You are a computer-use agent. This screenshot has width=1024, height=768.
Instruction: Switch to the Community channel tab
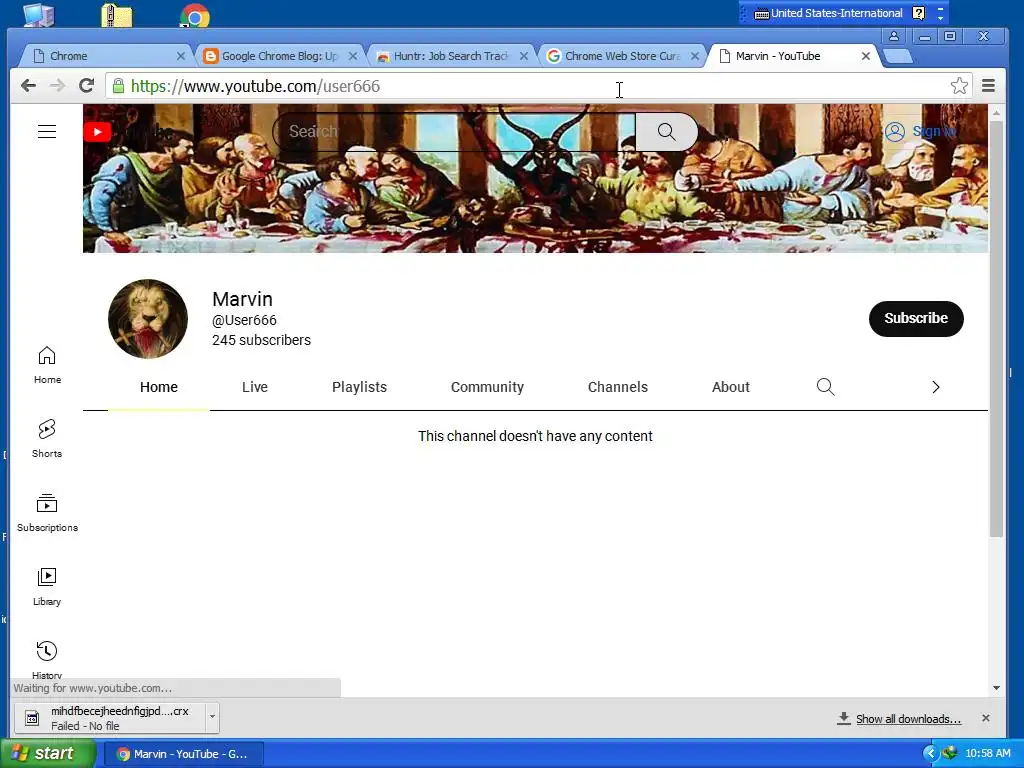pos(487,387)
